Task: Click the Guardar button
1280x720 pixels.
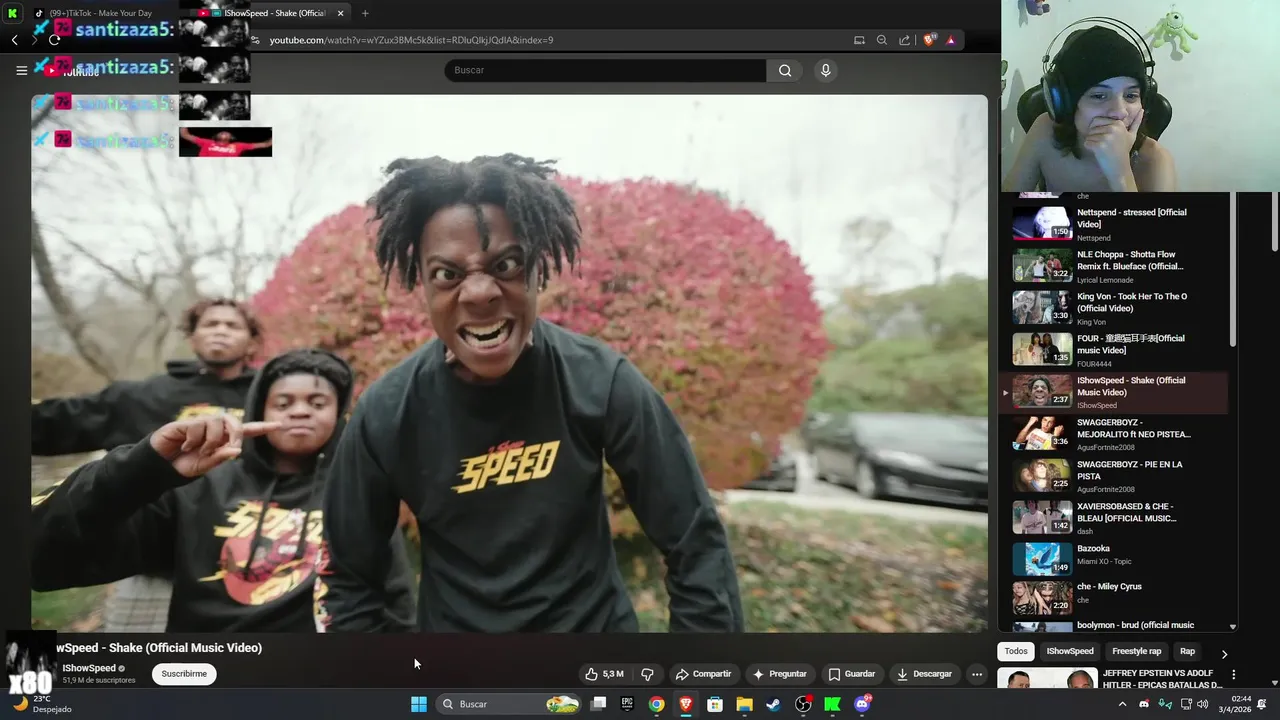Action: [x=852, y=674]
